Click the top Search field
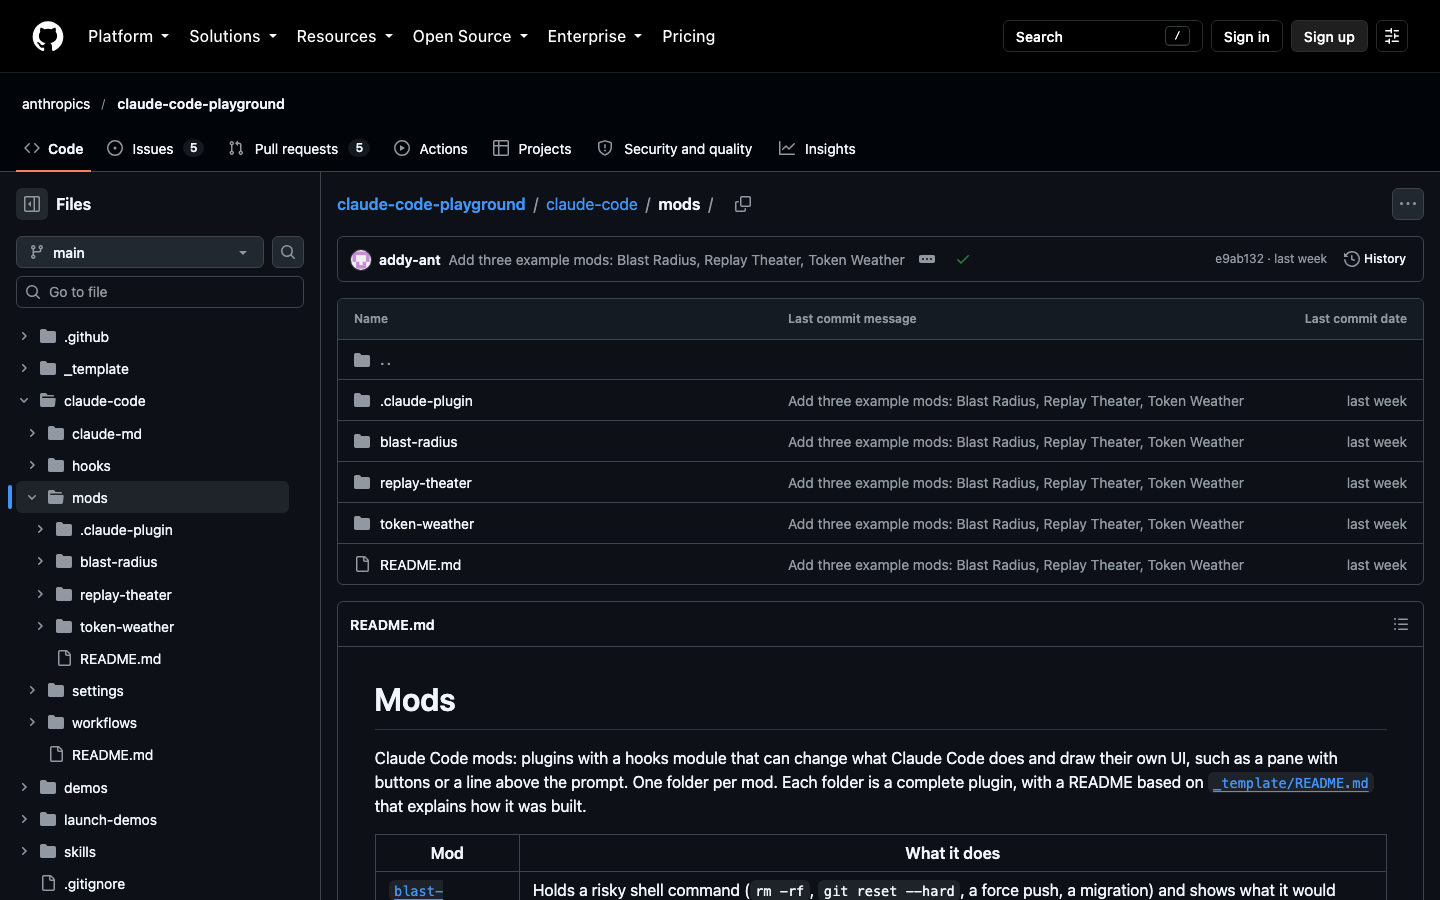The height and width of the screenshot is (900, 1440). pos(1102,36)
